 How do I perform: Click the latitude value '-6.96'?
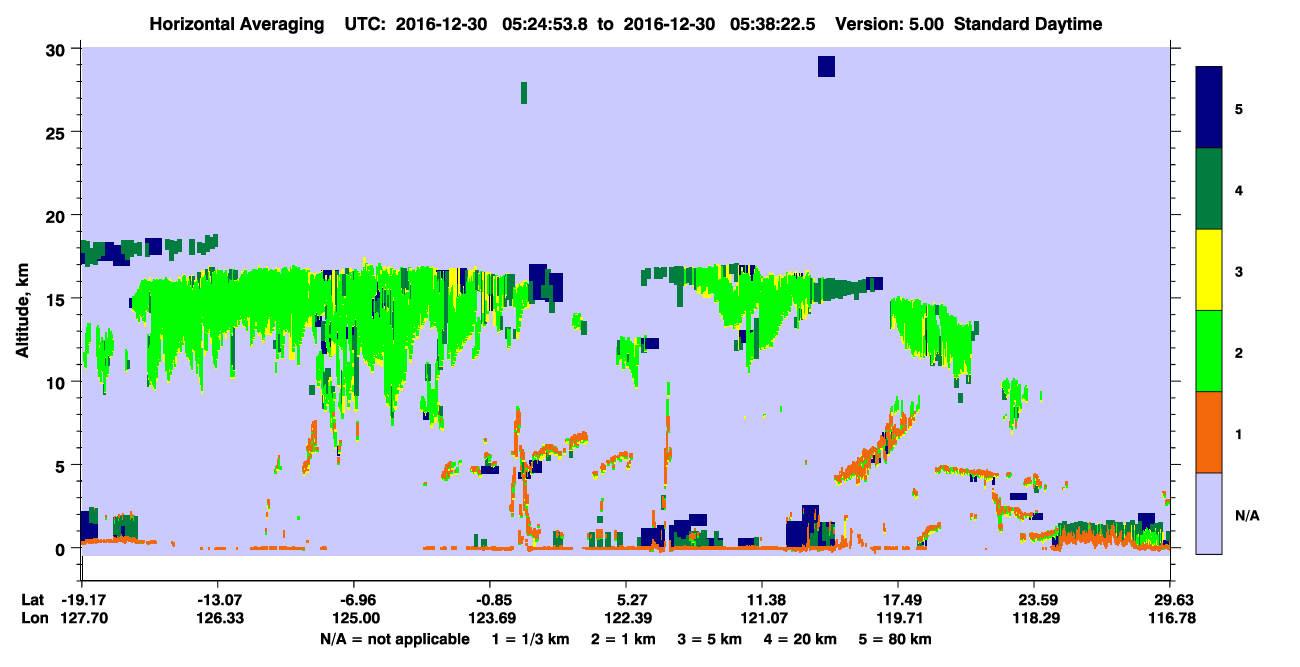[353, 600]
